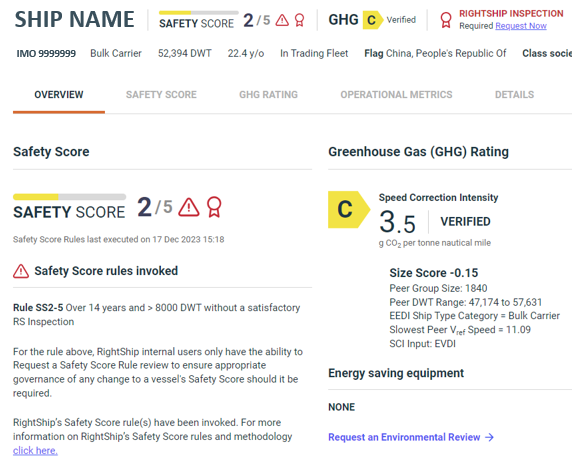The width and height of the screenshot is (582, 465).
Task: Click the large safety score progress bar
Action: 69,197
